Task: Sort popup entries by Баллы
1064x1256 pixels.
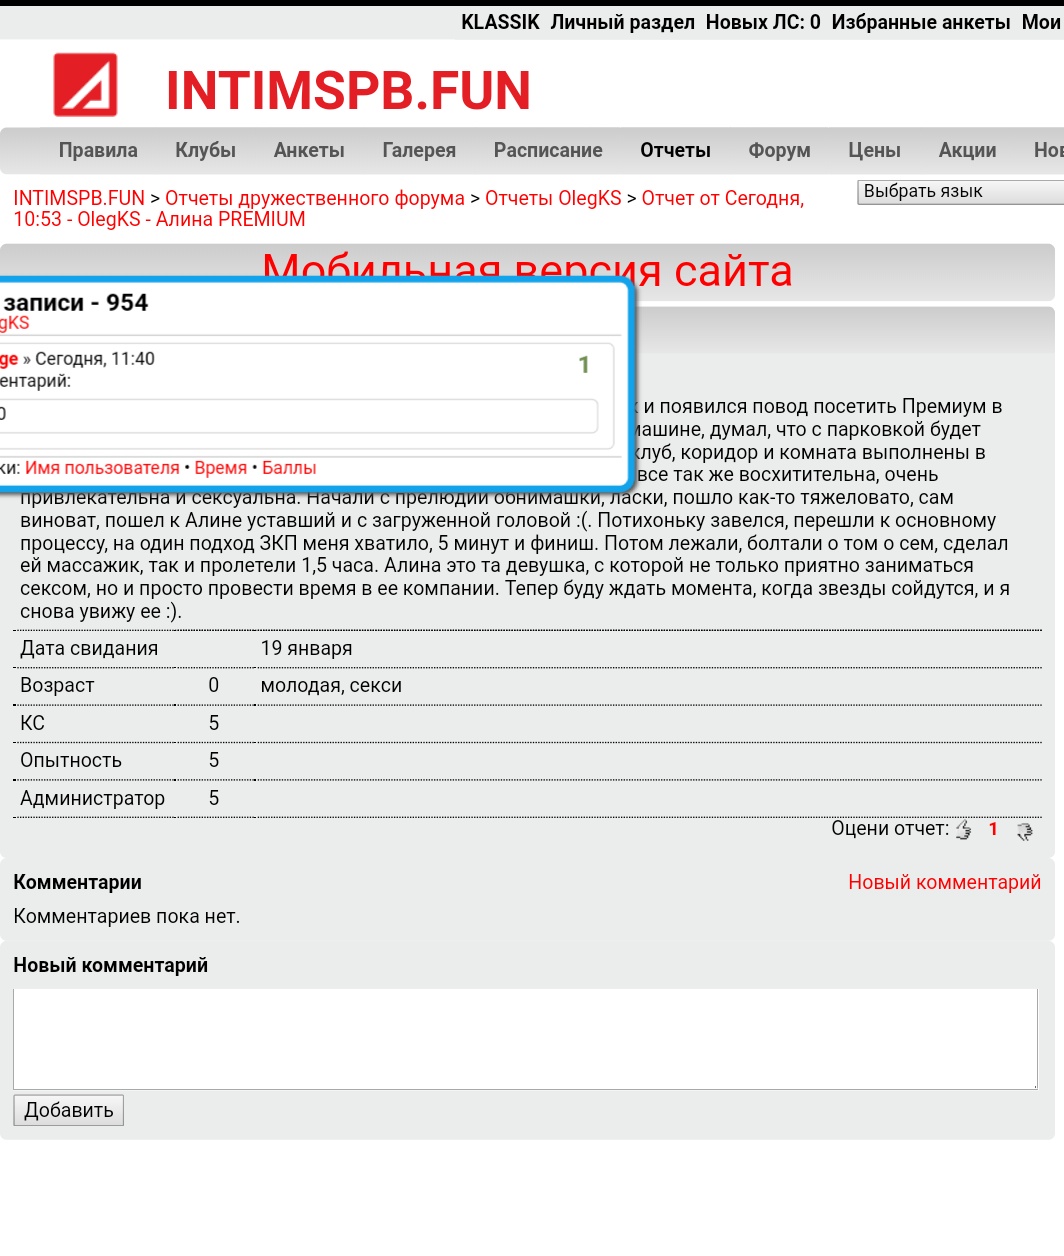Action: [x=289, y=468]
